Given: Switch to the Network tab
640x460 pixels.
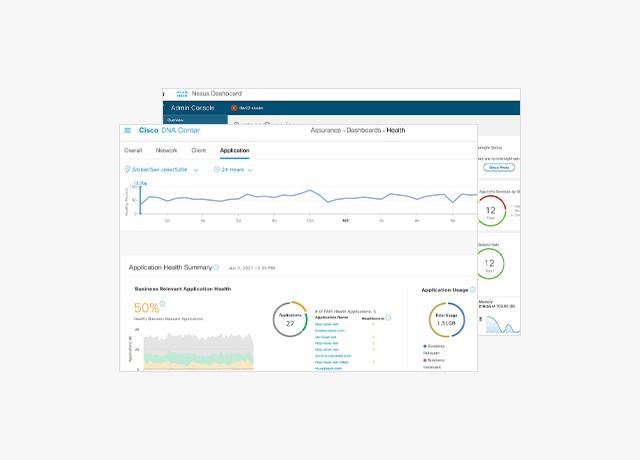Looking at the screenshot, I should pyautogui.click(x=167, y=150).
